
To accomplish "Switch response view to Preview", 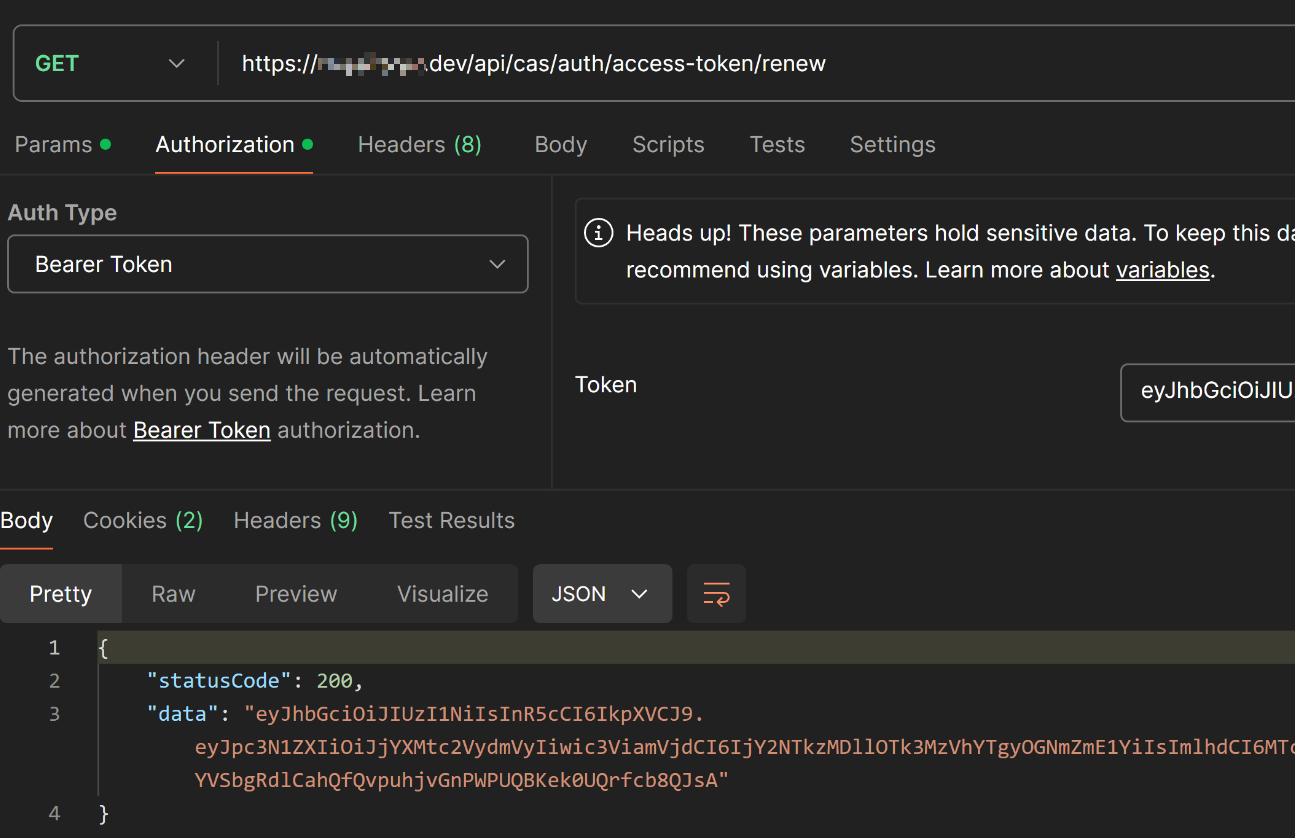I will click(296, 594).
